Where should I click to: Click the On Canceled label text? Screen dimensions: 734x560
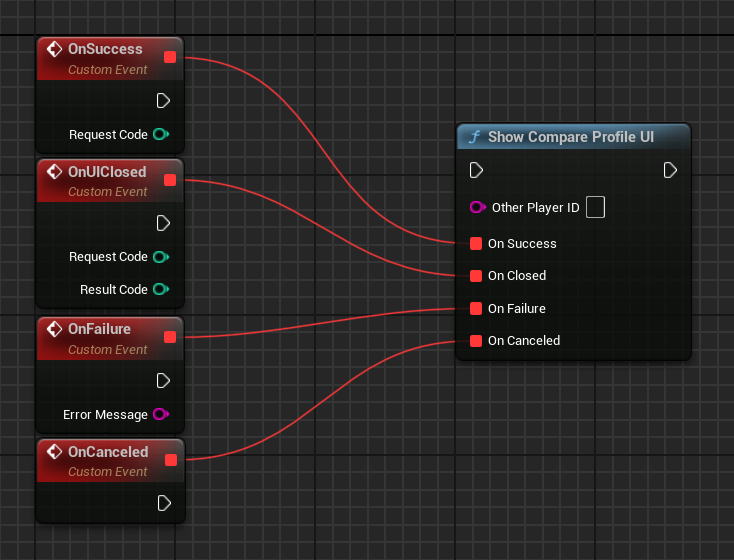tap(524, 341)
